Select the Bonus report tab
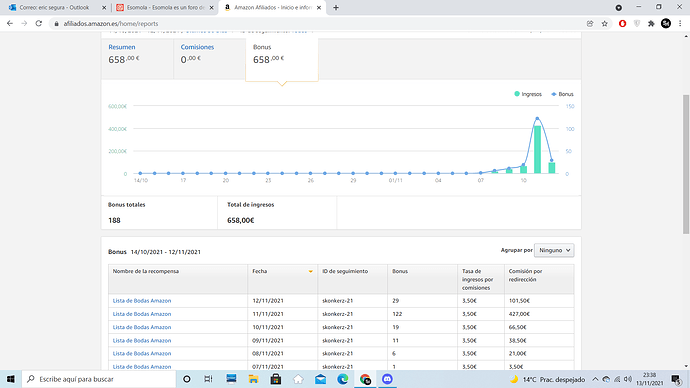Screen dimensions: 690x388 pos(282,59)
